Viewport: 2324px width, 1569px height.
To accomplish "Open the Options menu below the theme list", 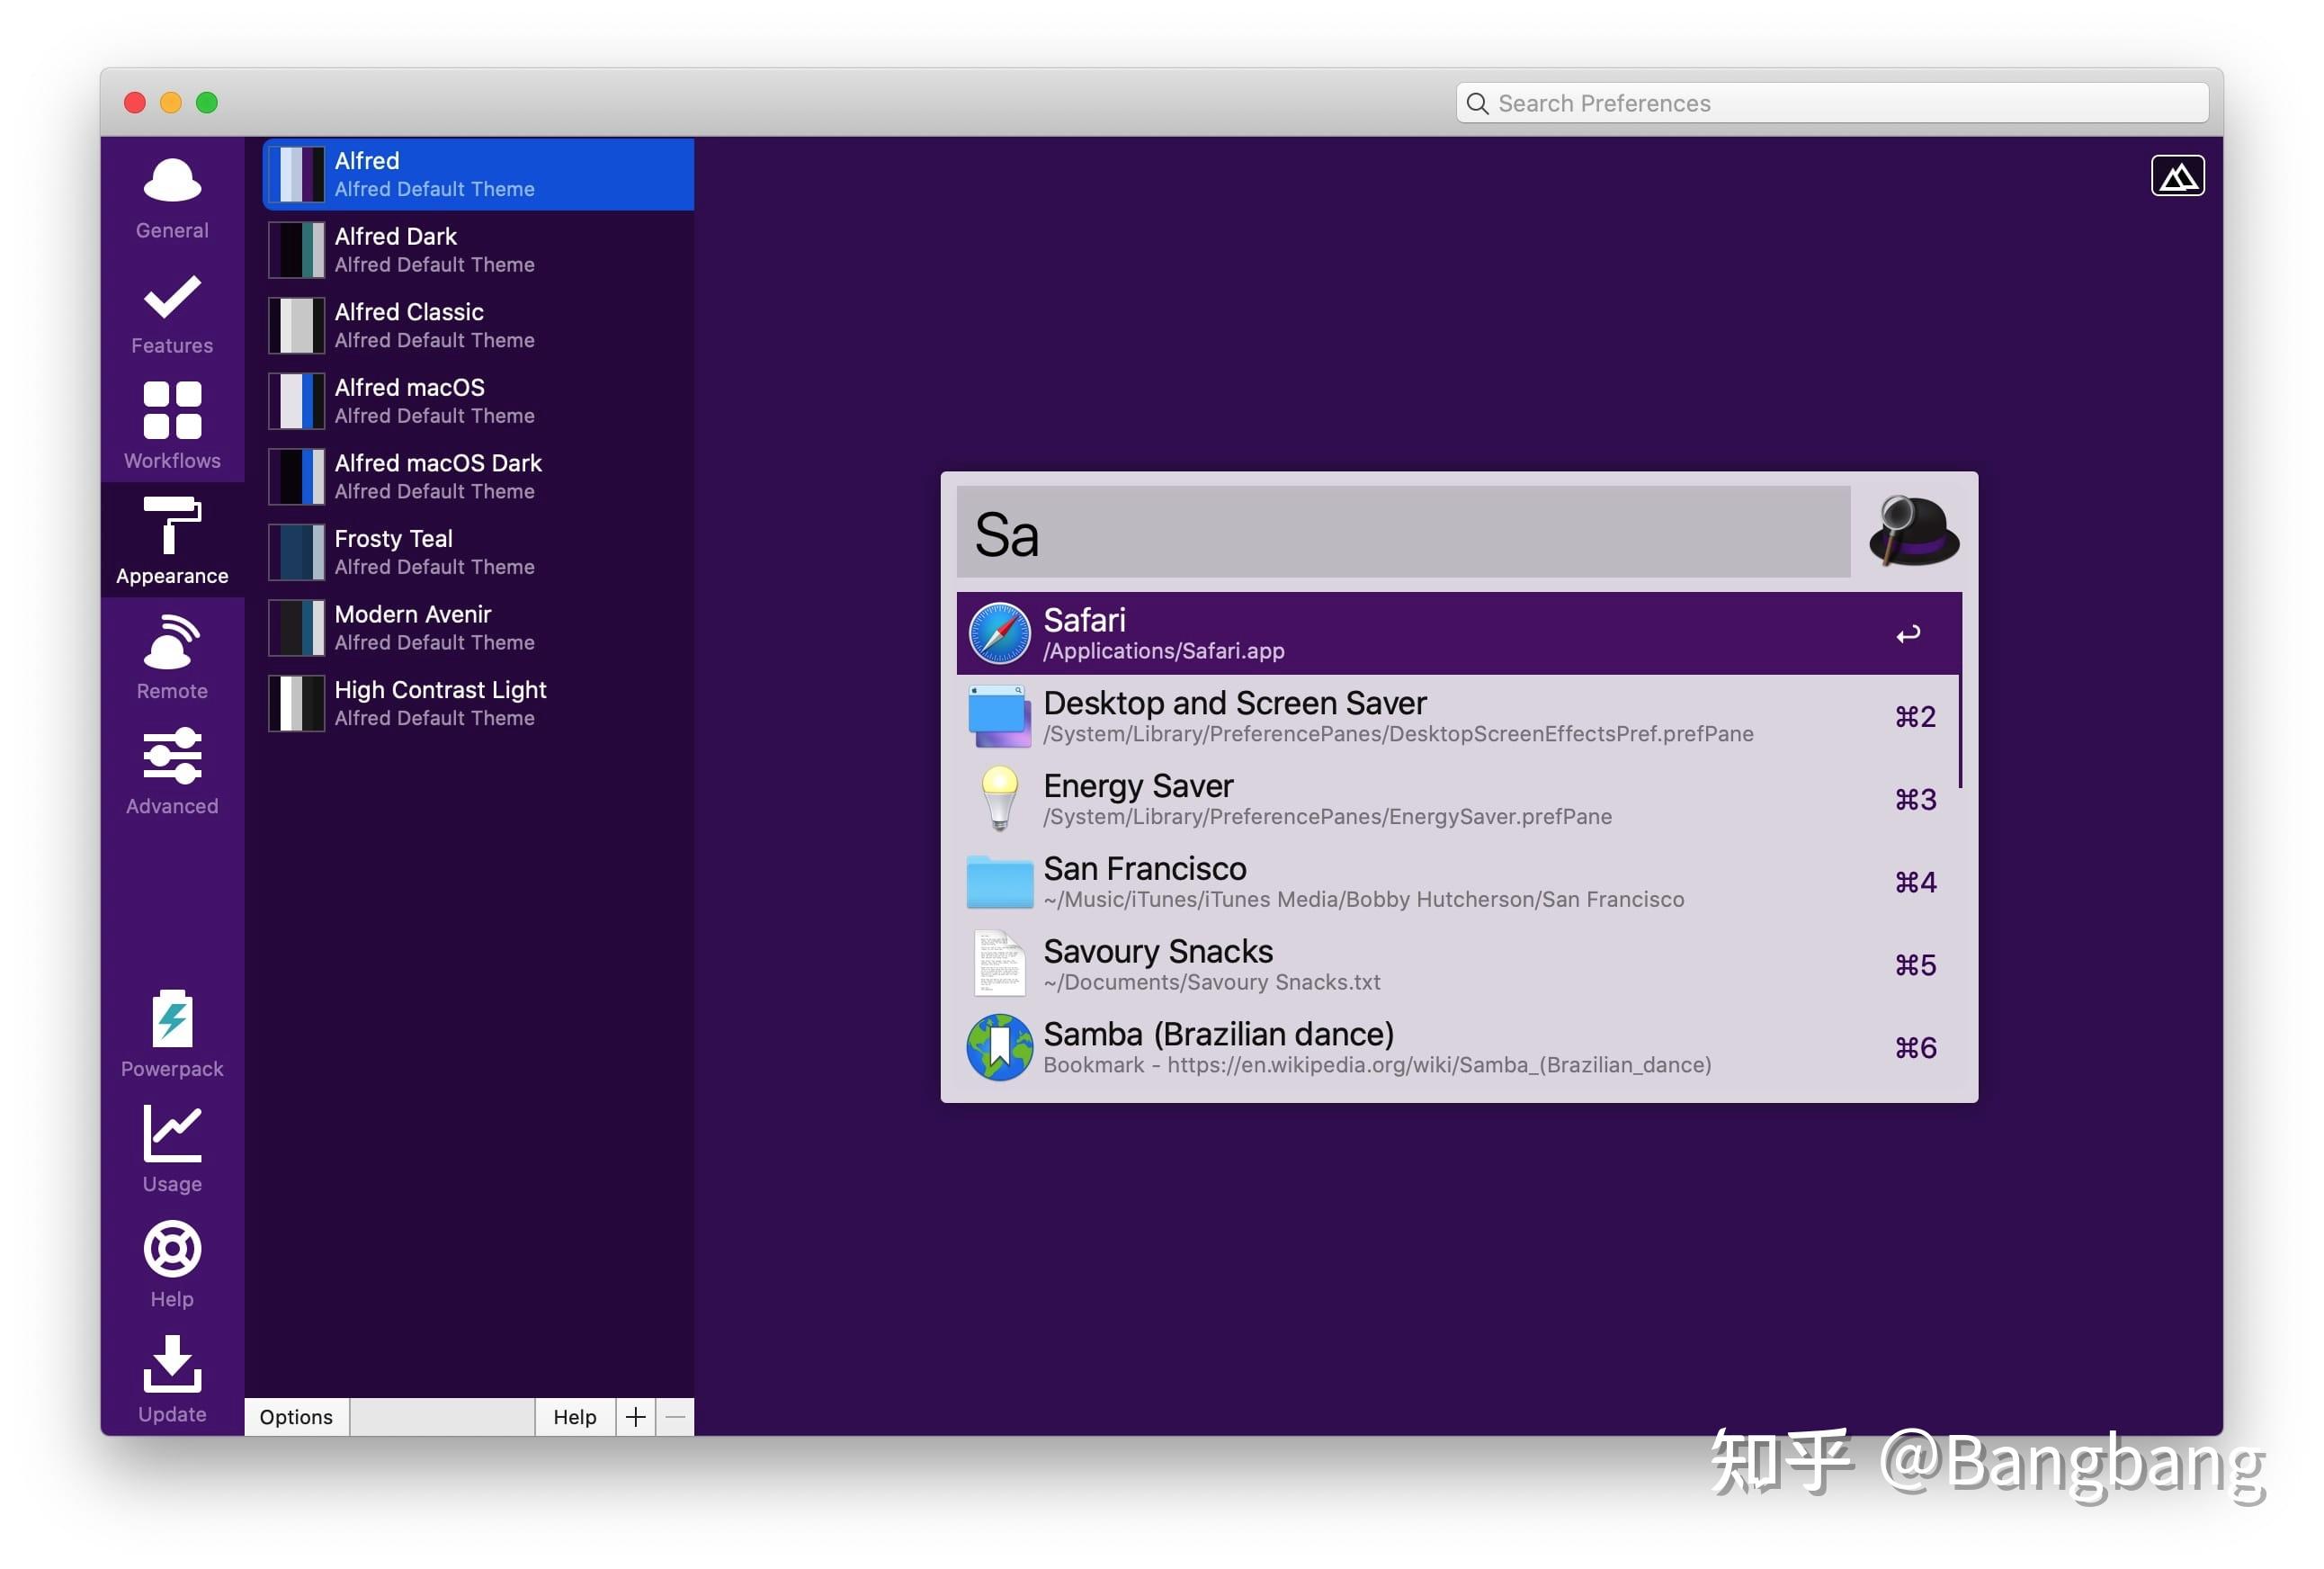I will 296,1416.
